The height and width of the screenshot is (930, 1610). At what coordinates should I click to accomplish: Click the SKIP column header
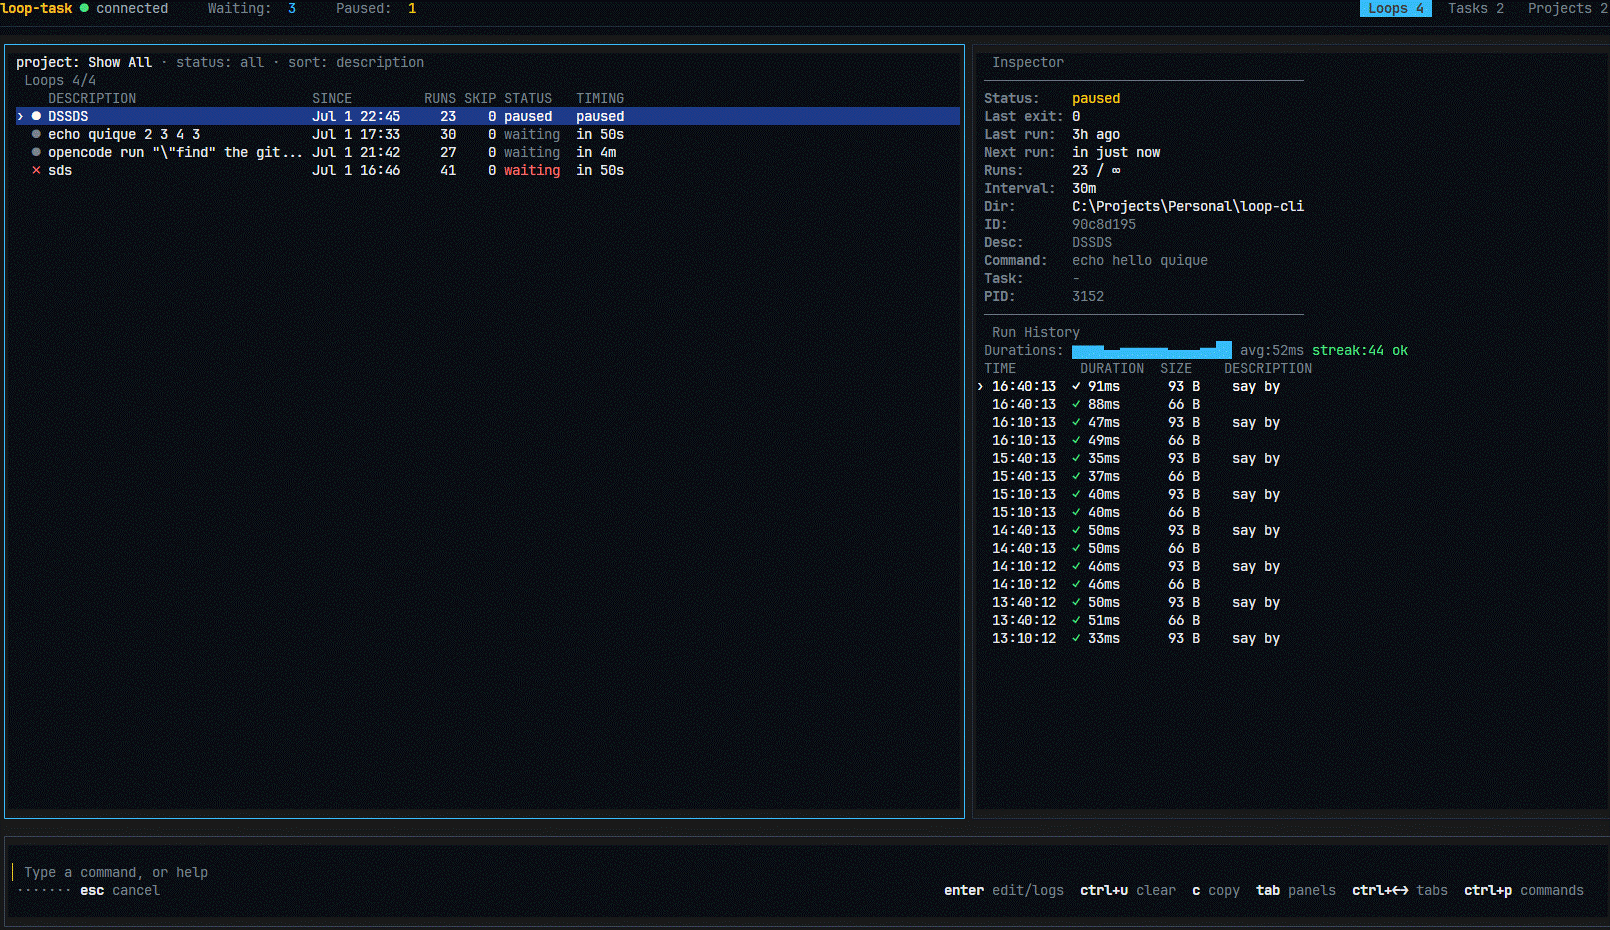click(x=480, y=98)
